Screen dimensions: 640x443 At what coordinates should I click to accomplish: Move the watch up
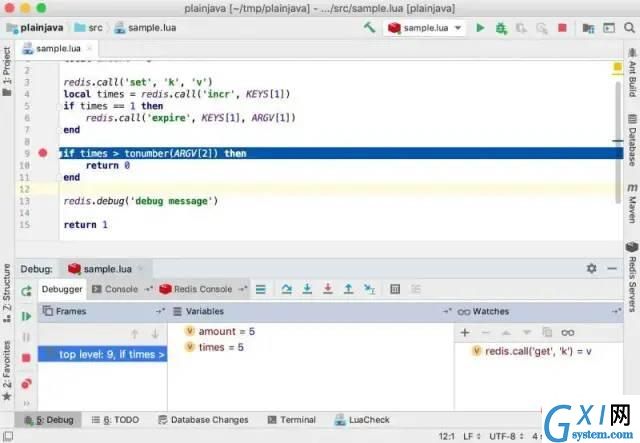pyautogui.click(x=506, y=333)
